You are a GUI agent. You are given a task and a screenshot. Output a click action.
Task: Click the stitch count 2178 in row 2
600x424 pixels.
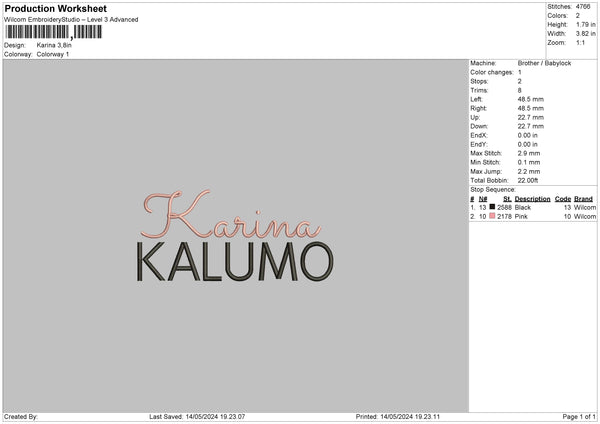[504, 217]
